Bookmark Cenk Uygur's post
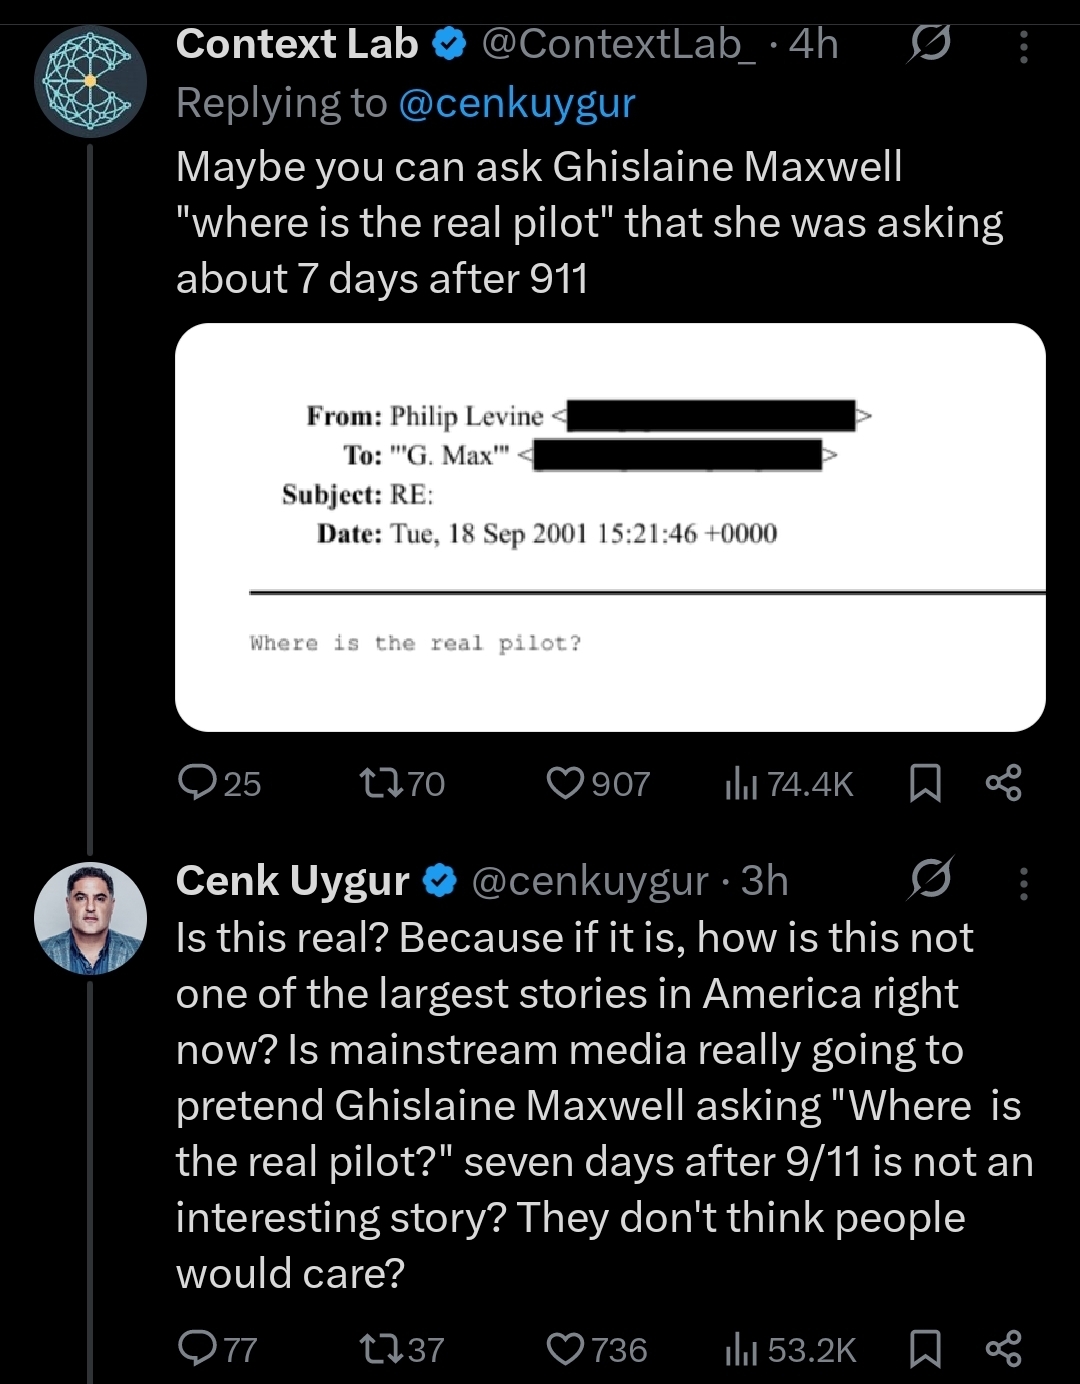1080x1384 pixels. coord(925,1349)
